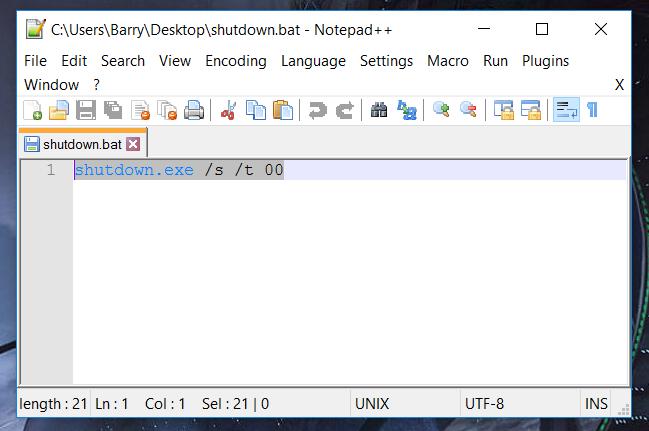Viewport: 649px width, 431px height.
Task: Open the Macro menu
Action: (448, 61)
